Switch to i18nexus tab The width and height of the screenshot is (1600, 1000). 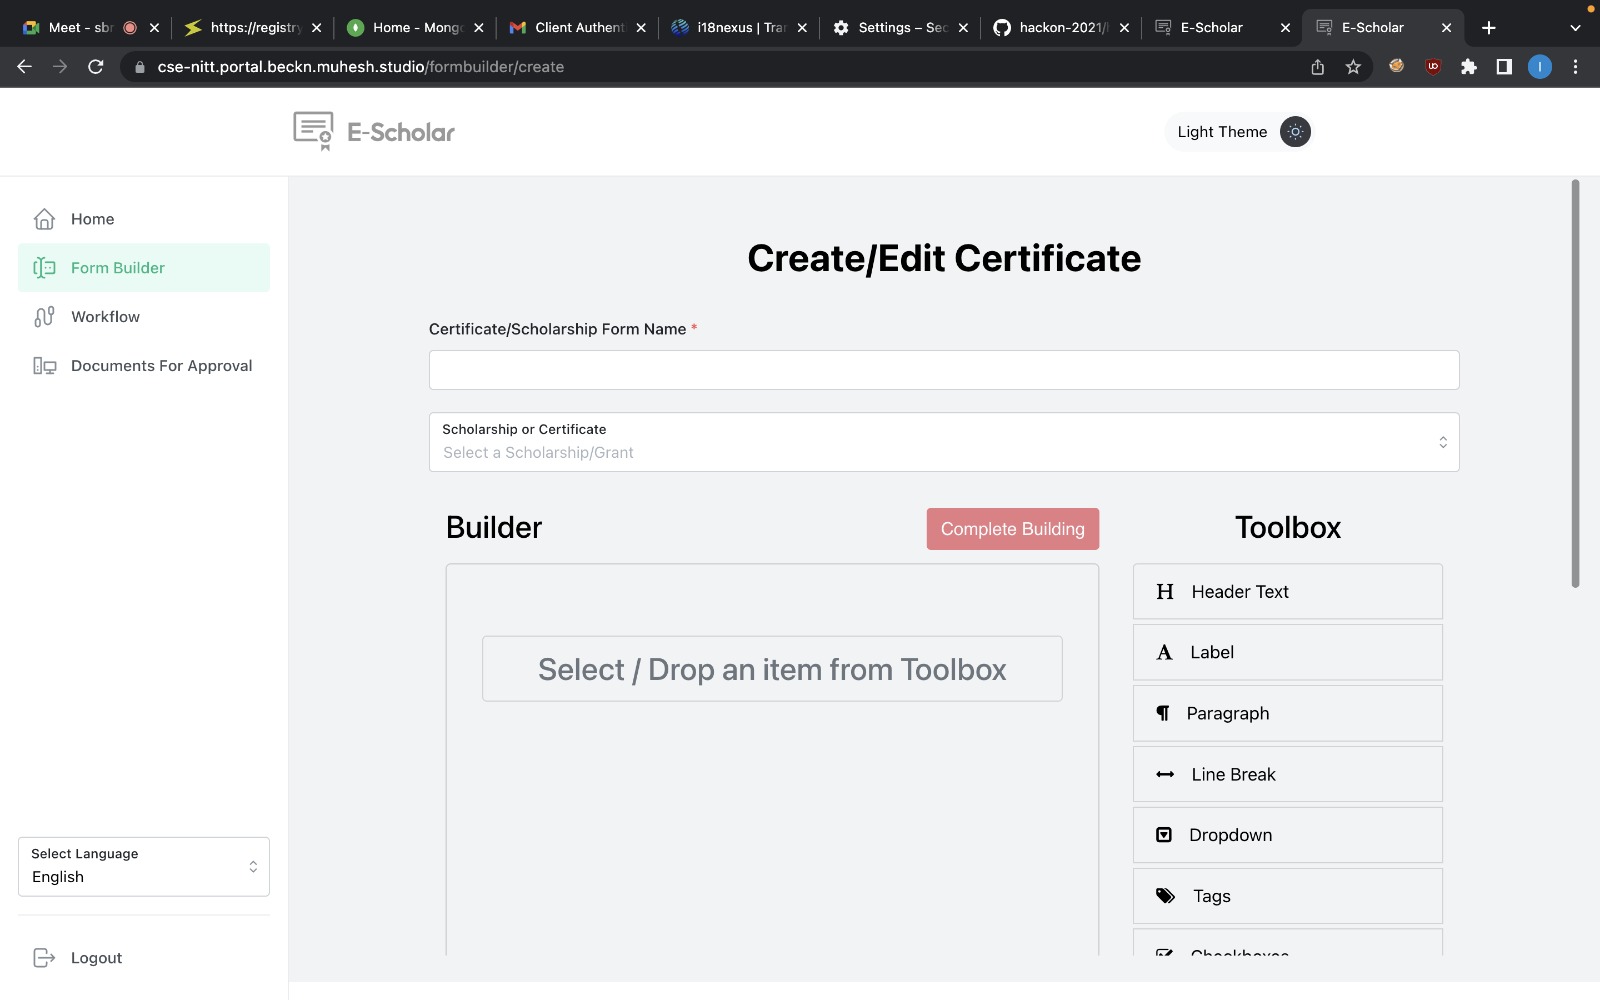click(740, 27)
